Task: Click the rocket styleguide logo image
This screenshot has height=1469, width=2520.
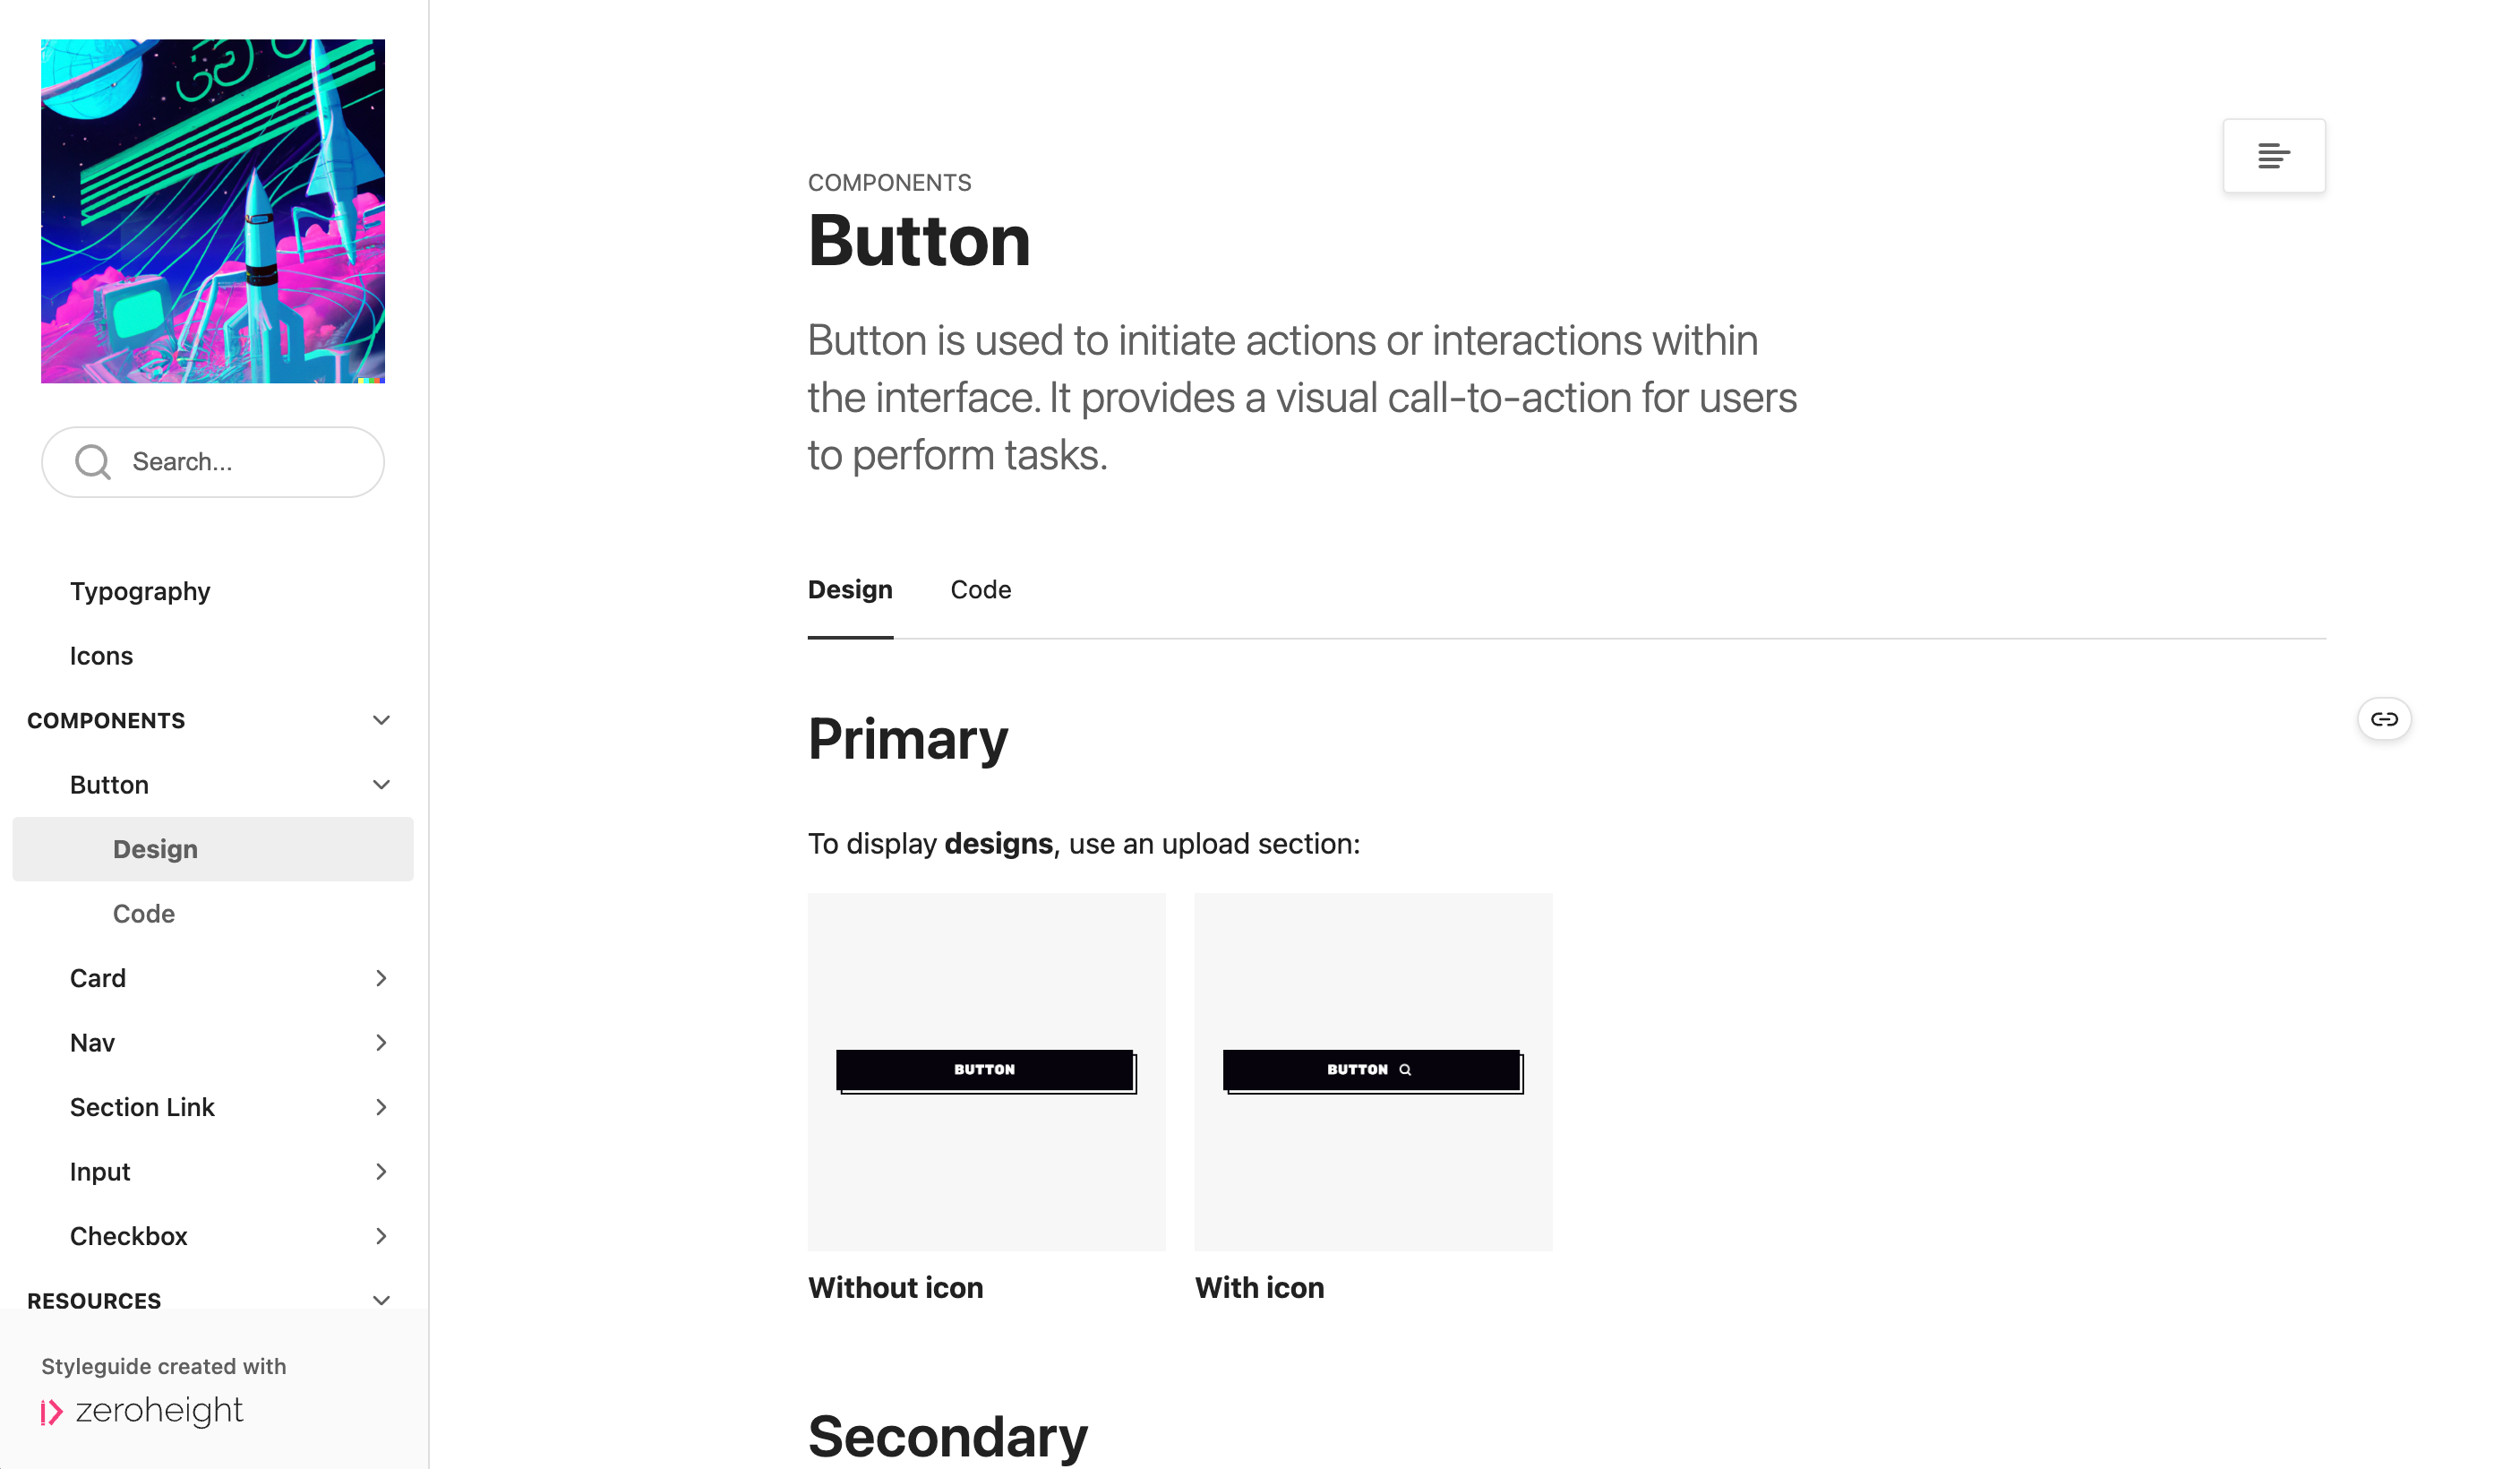Action: pos(213,211)
